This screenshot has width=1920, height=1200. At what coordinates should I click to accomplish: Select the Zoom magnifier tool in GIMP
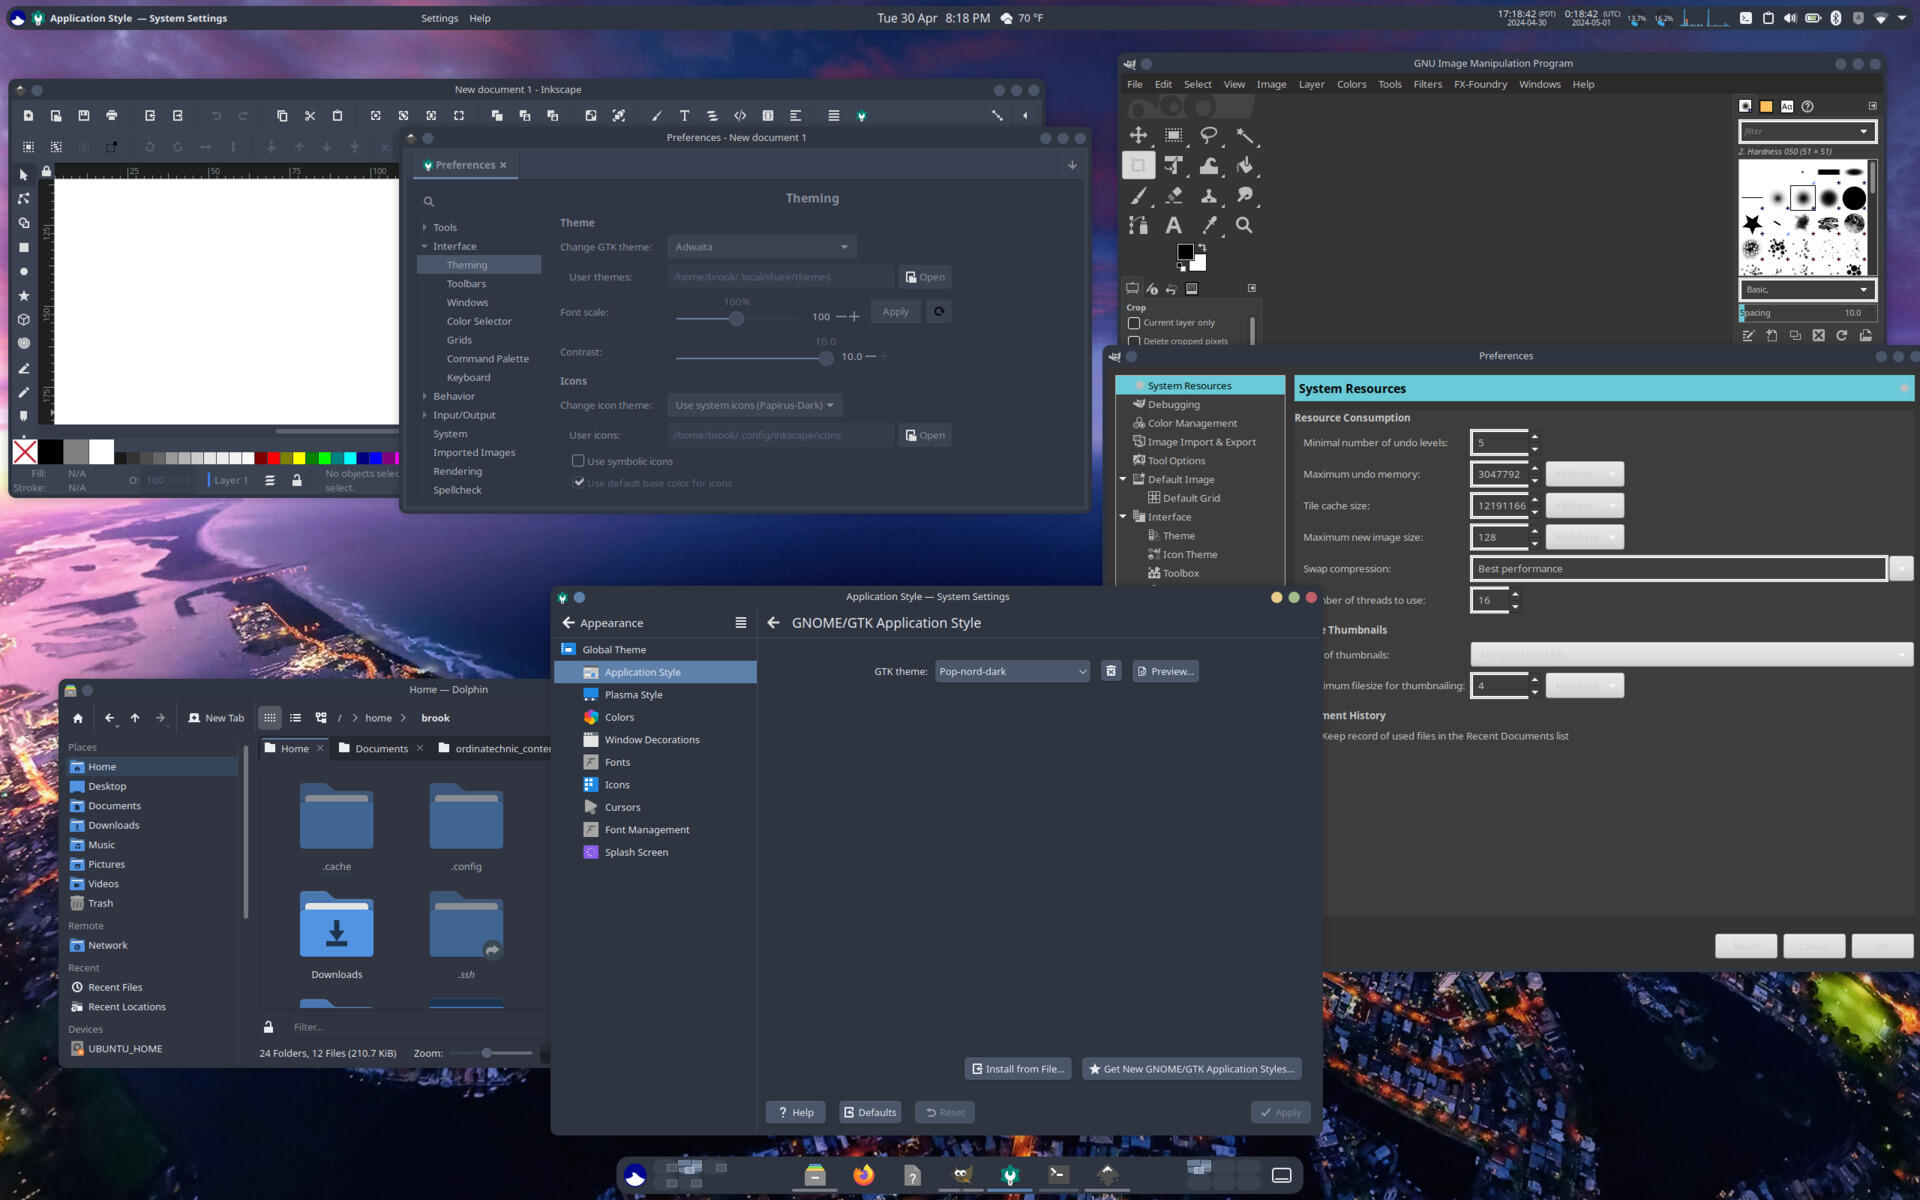tap(1244, 225)
